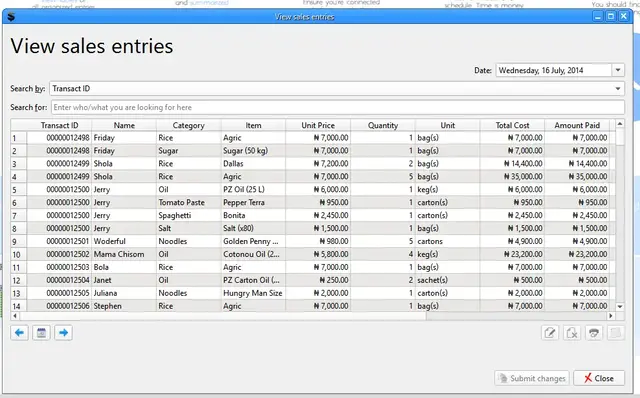
Task: Click the Unit column header
Action: (x=448, y=125)
